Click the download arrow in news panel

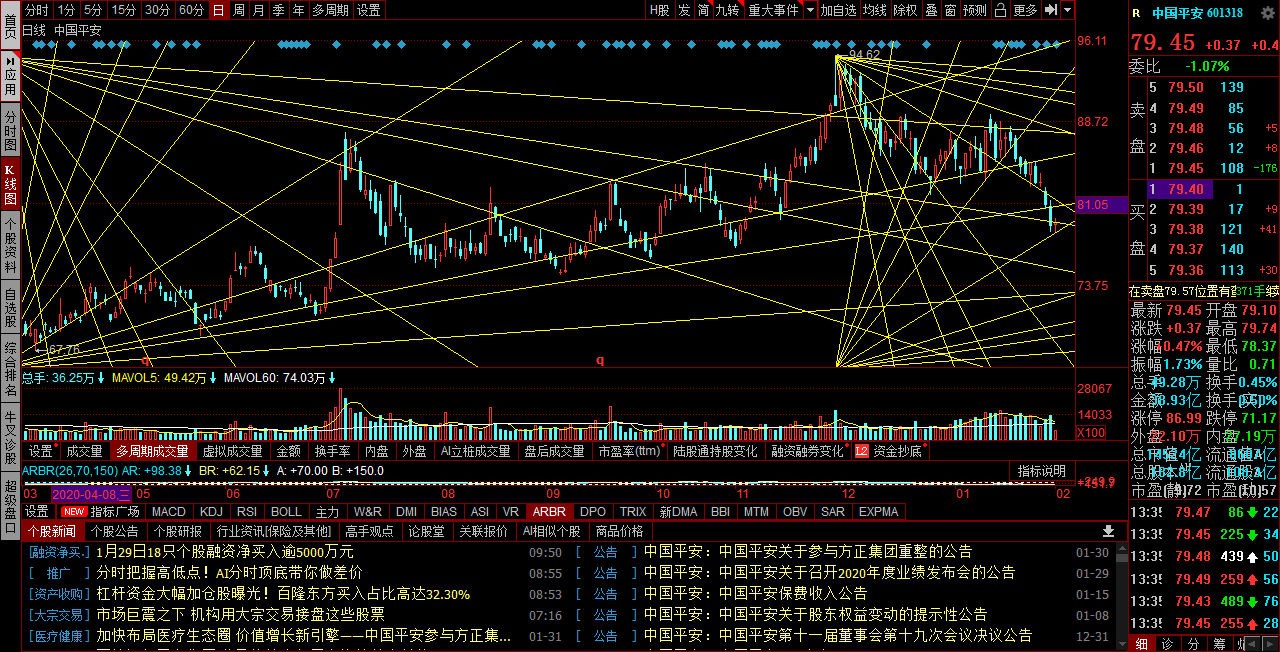tap(1107, 531)
